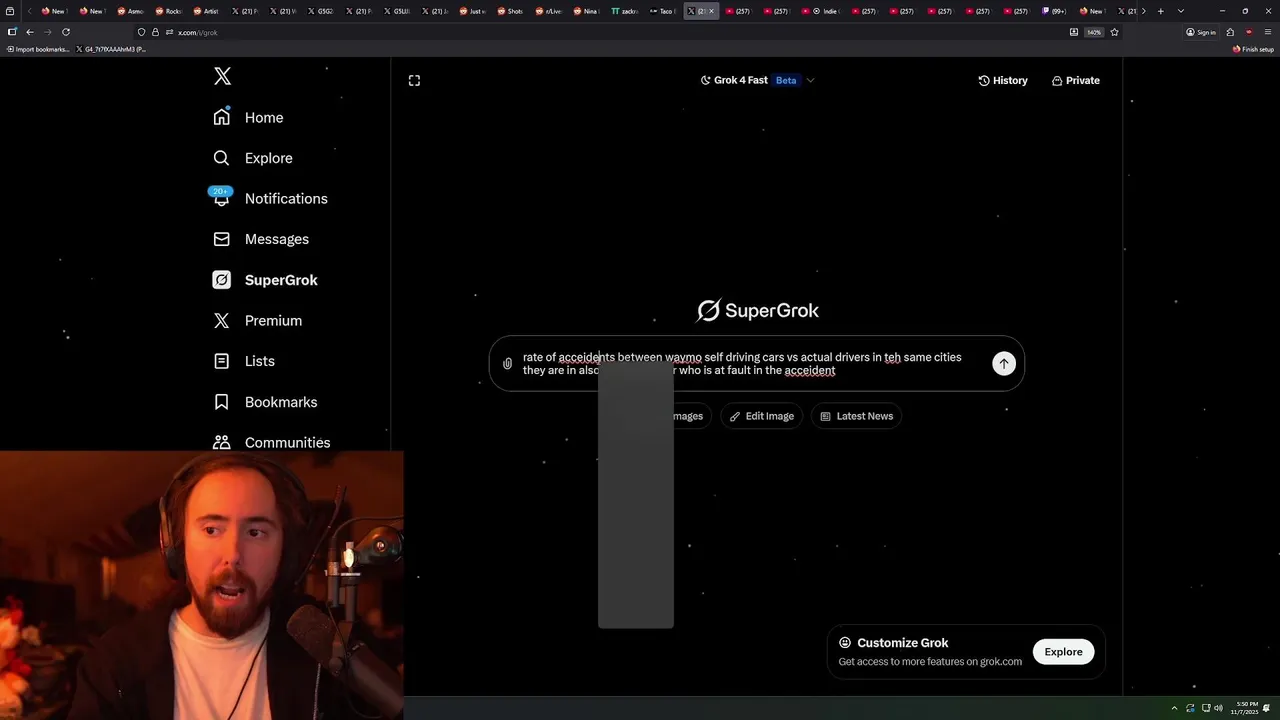Click the browser Back arrow

(x=29, y=32)
